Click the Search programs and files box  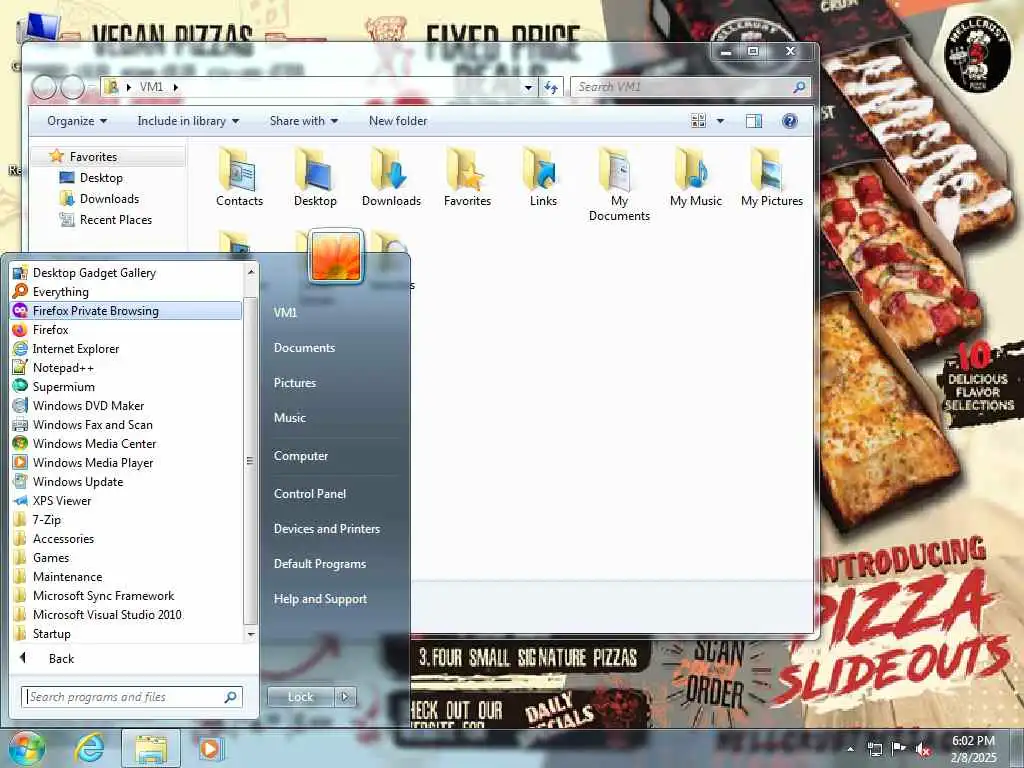pos(132,697)
